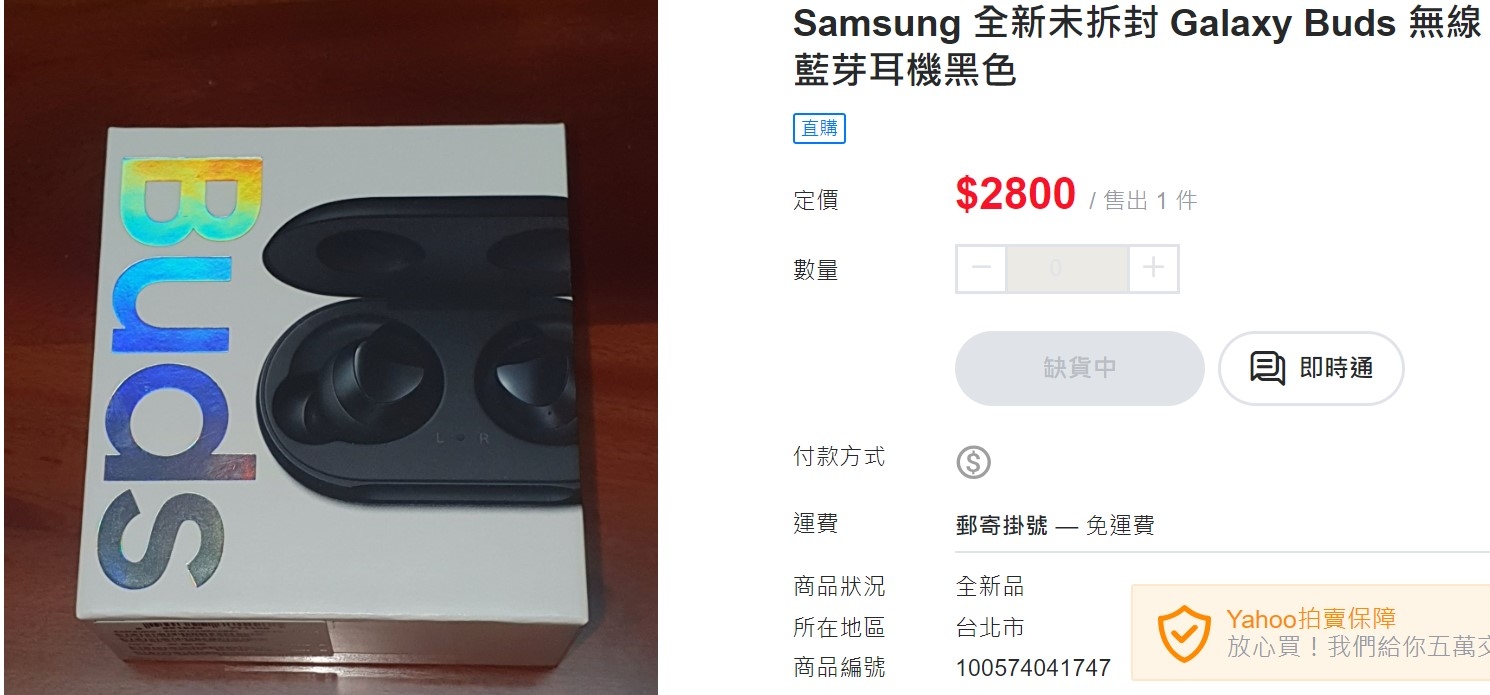1490x695 pixels.
Task: Click the Yahoo拍賣保障 shield icon
Action: click(1183, 634)
